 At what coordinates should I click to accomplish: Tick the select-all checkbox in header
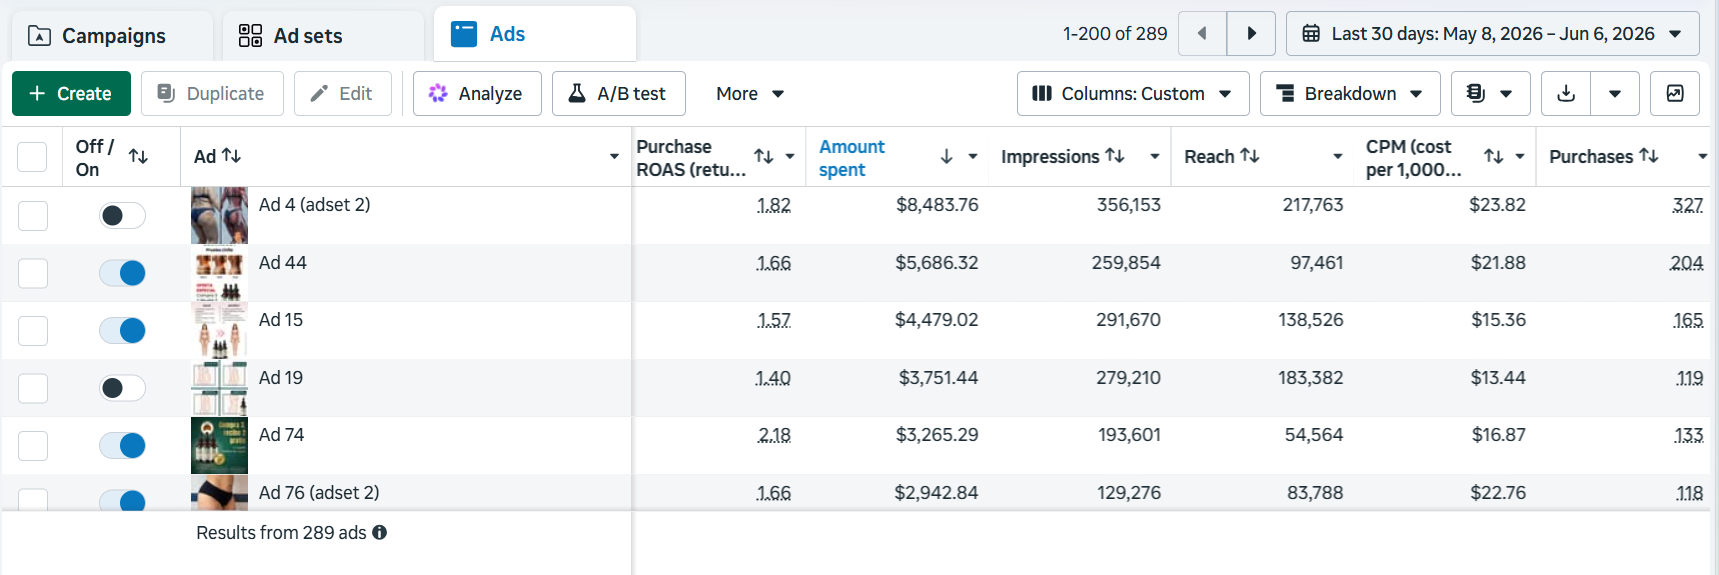point(32,157)
